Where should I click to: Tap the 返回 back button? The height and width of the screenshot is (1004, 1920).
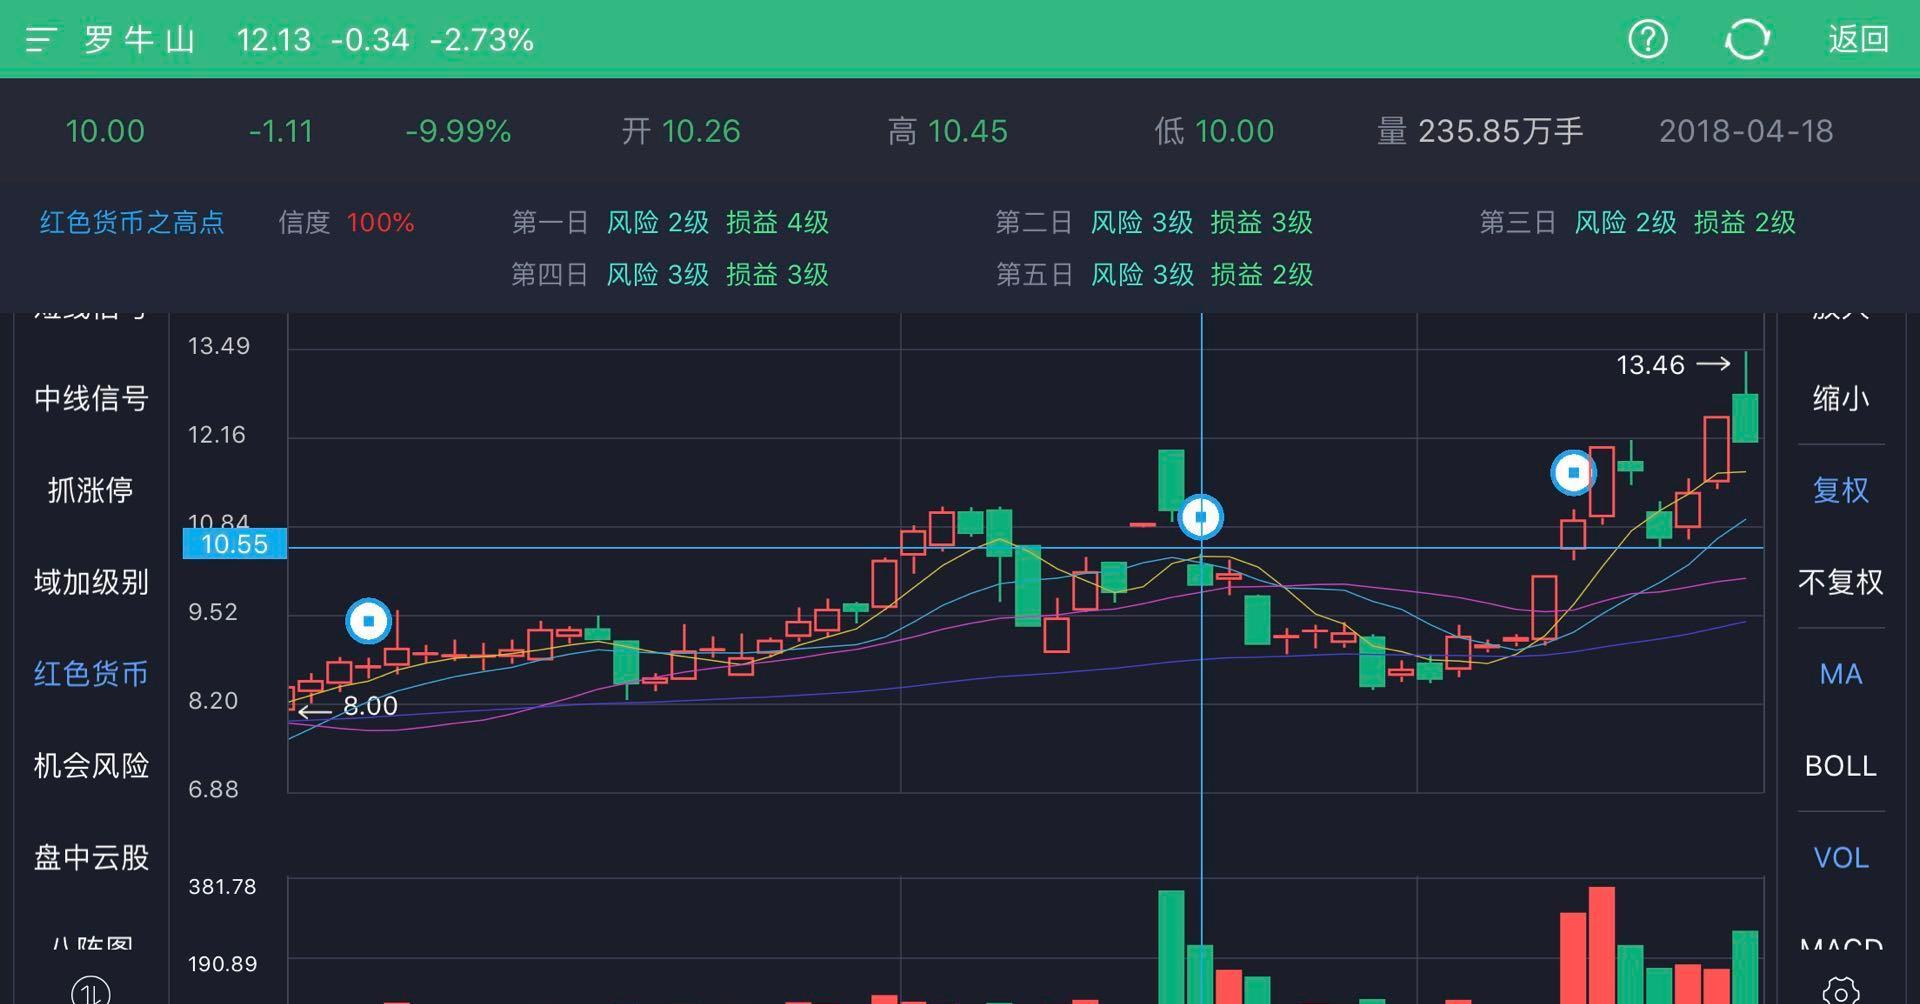(x=1858, y=40)
